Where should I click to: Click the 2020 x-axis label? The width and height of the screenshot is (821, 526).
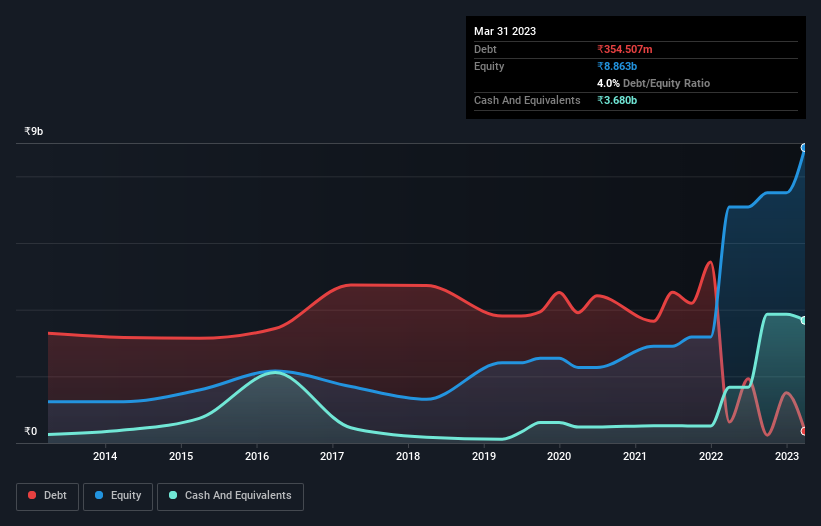pyautogui.click(x=559, y=456)
